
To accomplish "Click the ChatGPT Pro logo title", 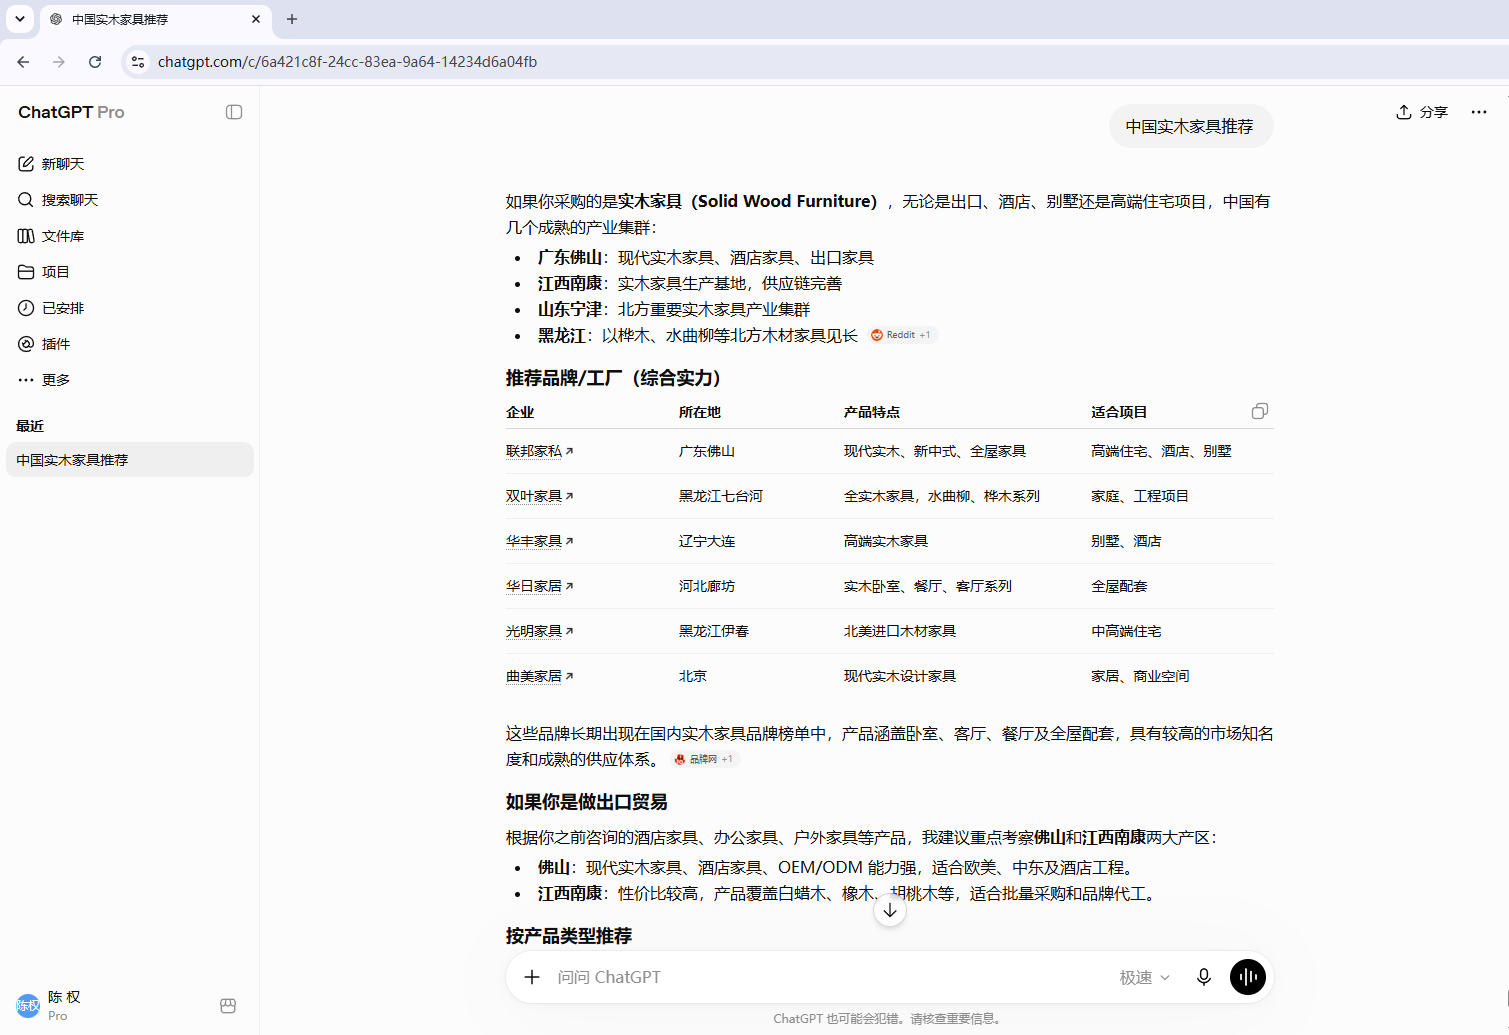I will (71, 112).
